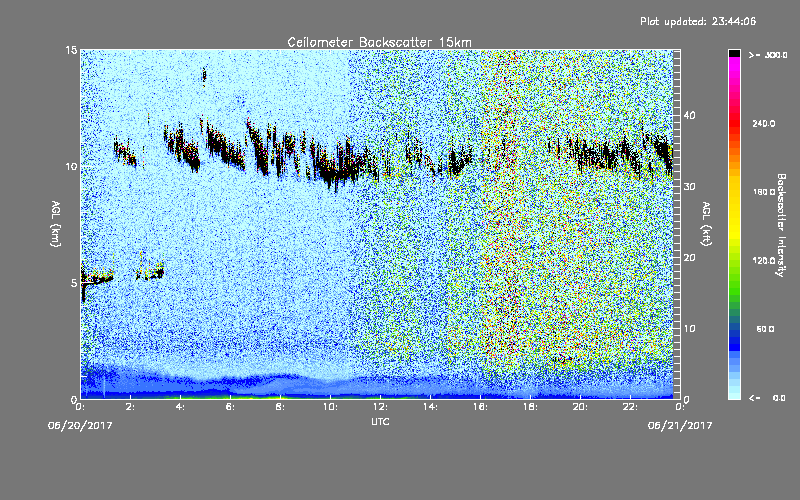This screenshot has width=800, height=500.
Task: Click the right-axis tick label 30
Action: [689, 186]
